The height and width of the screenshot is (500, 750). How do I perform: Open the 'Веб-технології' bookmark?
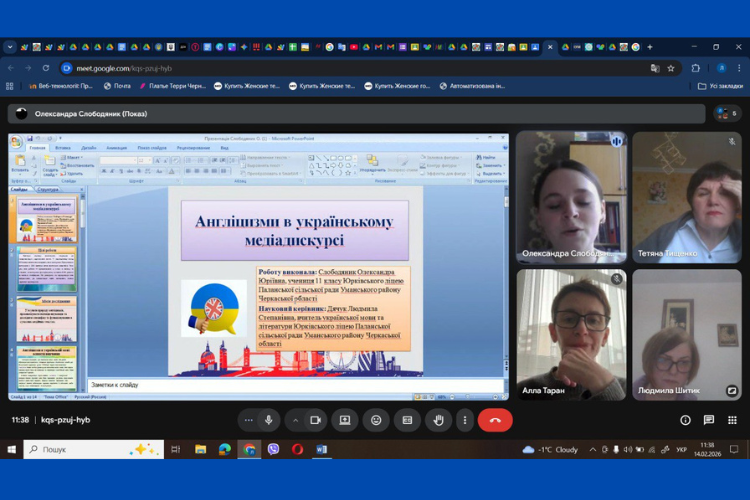pos(58,86)
